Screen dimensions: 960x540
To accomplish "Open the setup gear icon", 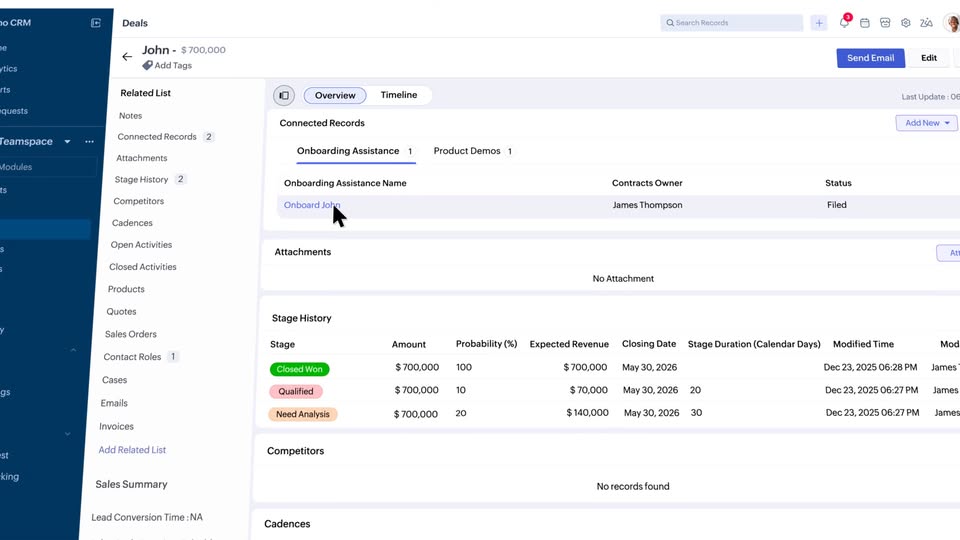I will (906, 23).
